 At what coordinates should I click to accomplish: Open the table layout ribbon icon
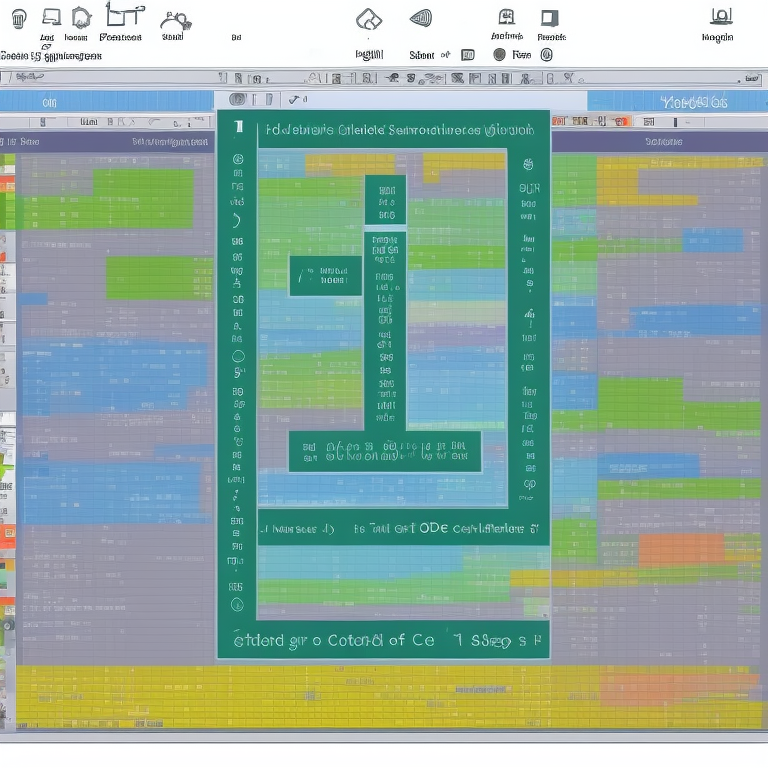(x=124, y=15)
